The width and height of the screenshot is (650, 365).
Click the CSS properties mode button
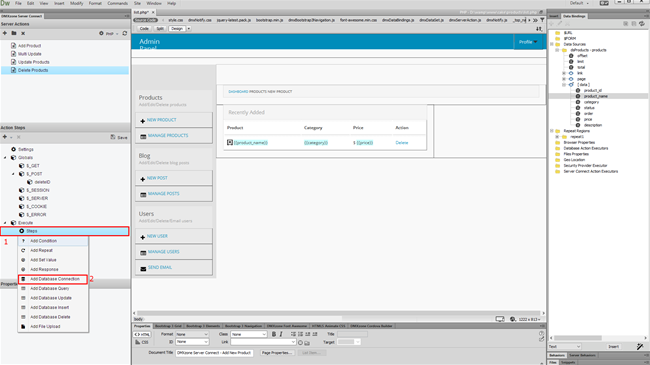pyautogui.click(x=142, y=342)
